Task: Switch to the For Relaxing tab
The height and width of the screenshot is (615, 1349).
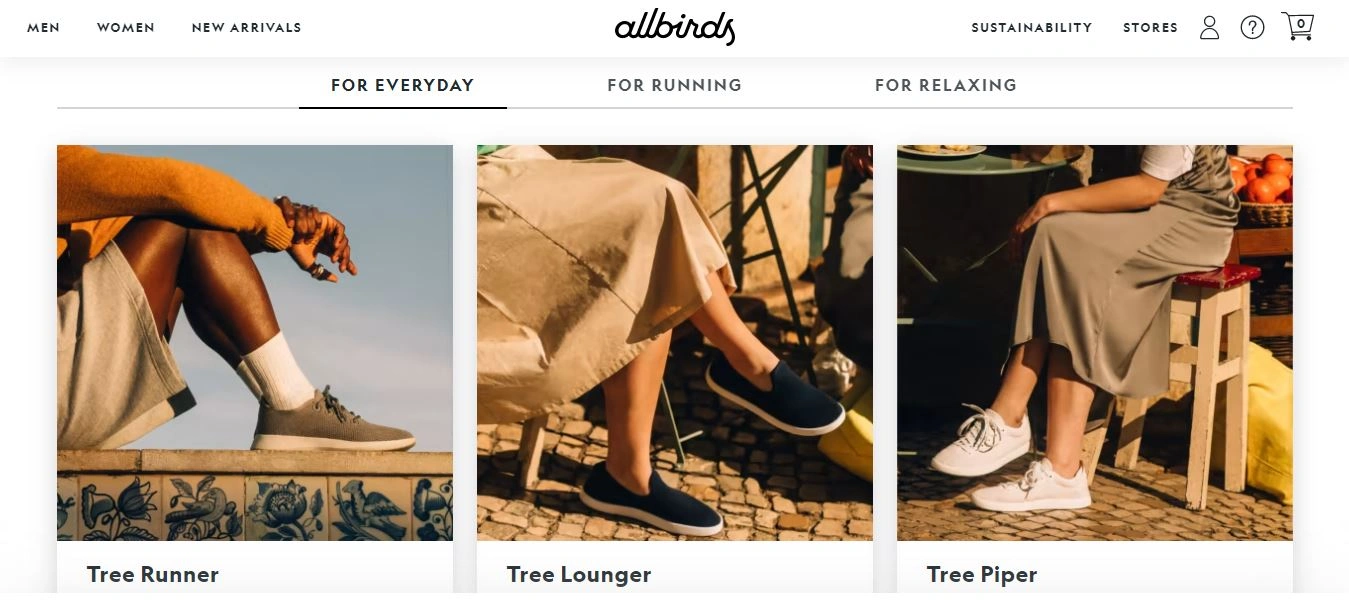Action: [945, 86]
